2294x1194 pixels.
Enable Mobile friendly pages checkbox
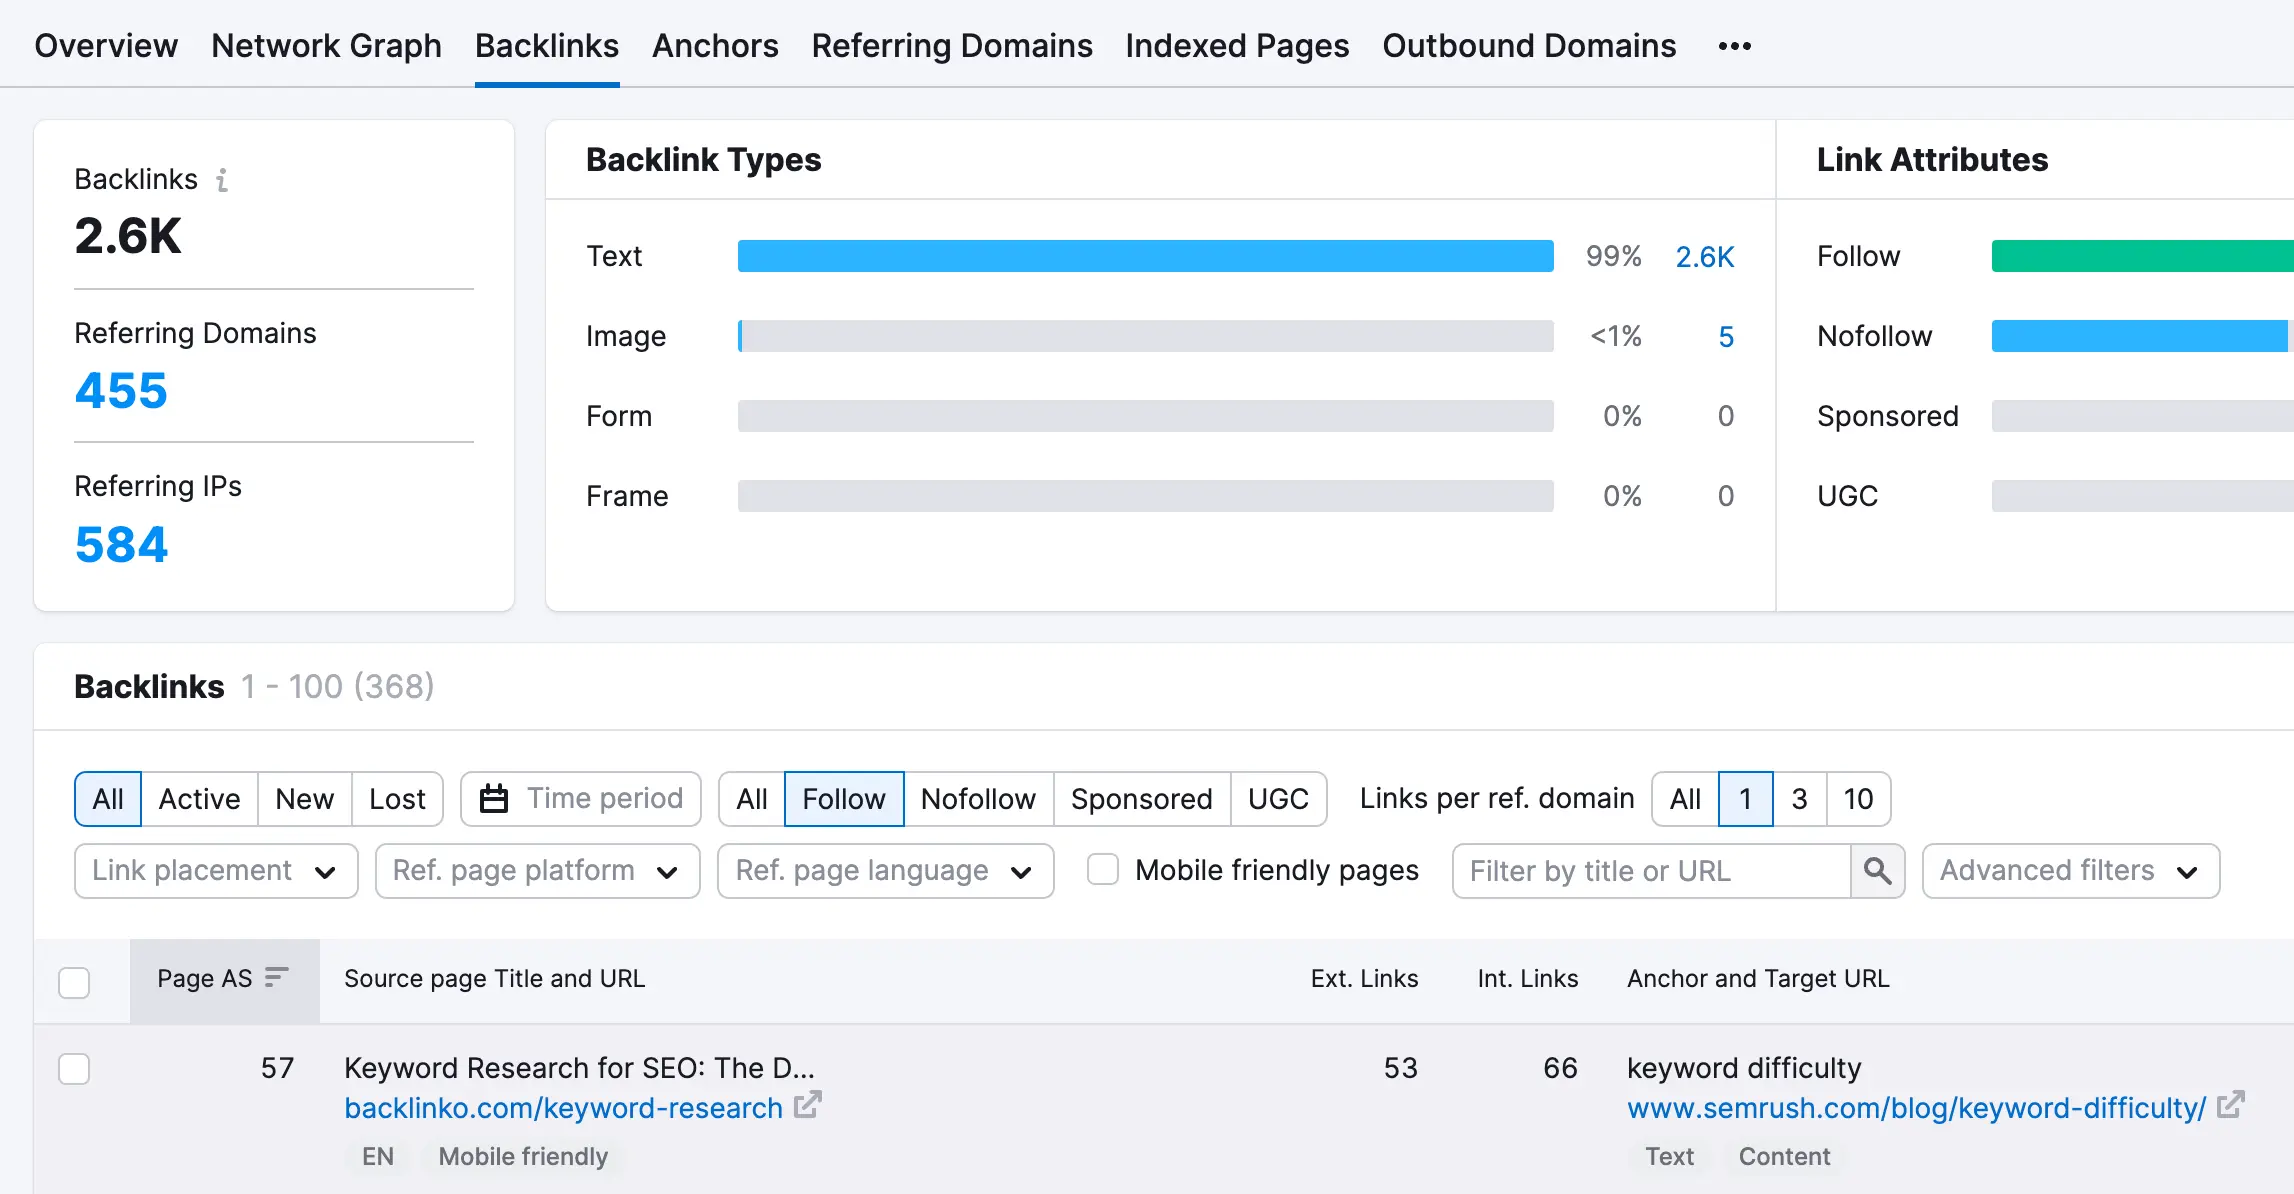(x=1103, y=870)
